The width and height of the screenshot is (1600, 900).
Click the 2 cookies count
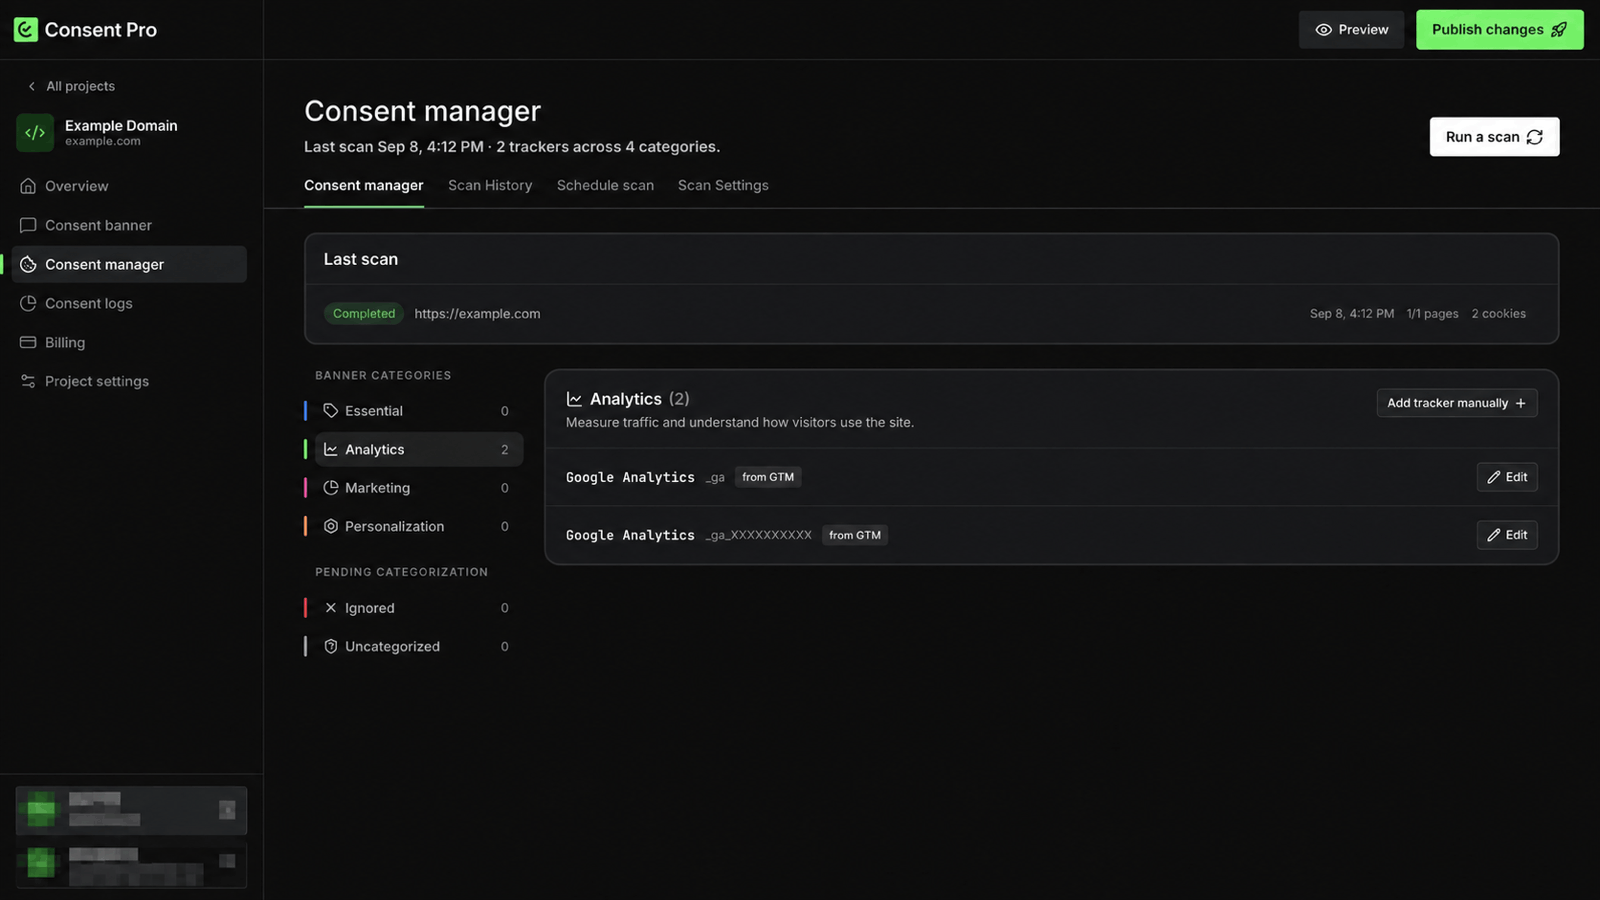(1498, 313)
